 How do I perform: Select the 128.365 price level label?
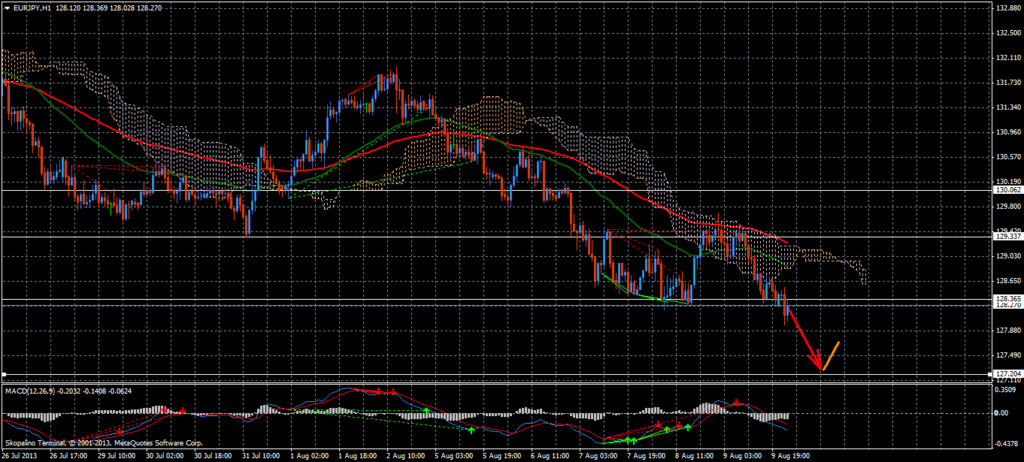(x=1006, y=299)
